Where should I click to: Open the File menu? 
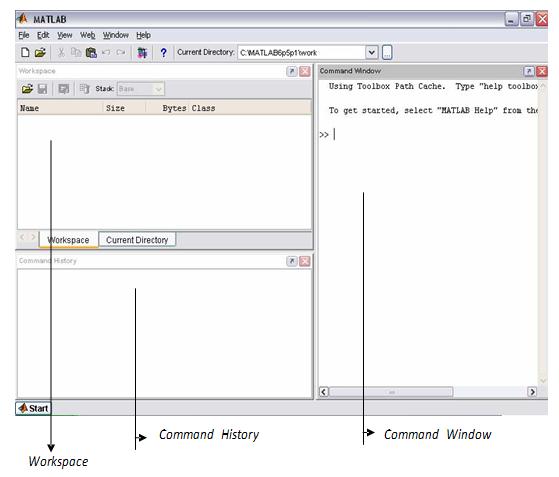pyautogui.click(x=24, y=35)
